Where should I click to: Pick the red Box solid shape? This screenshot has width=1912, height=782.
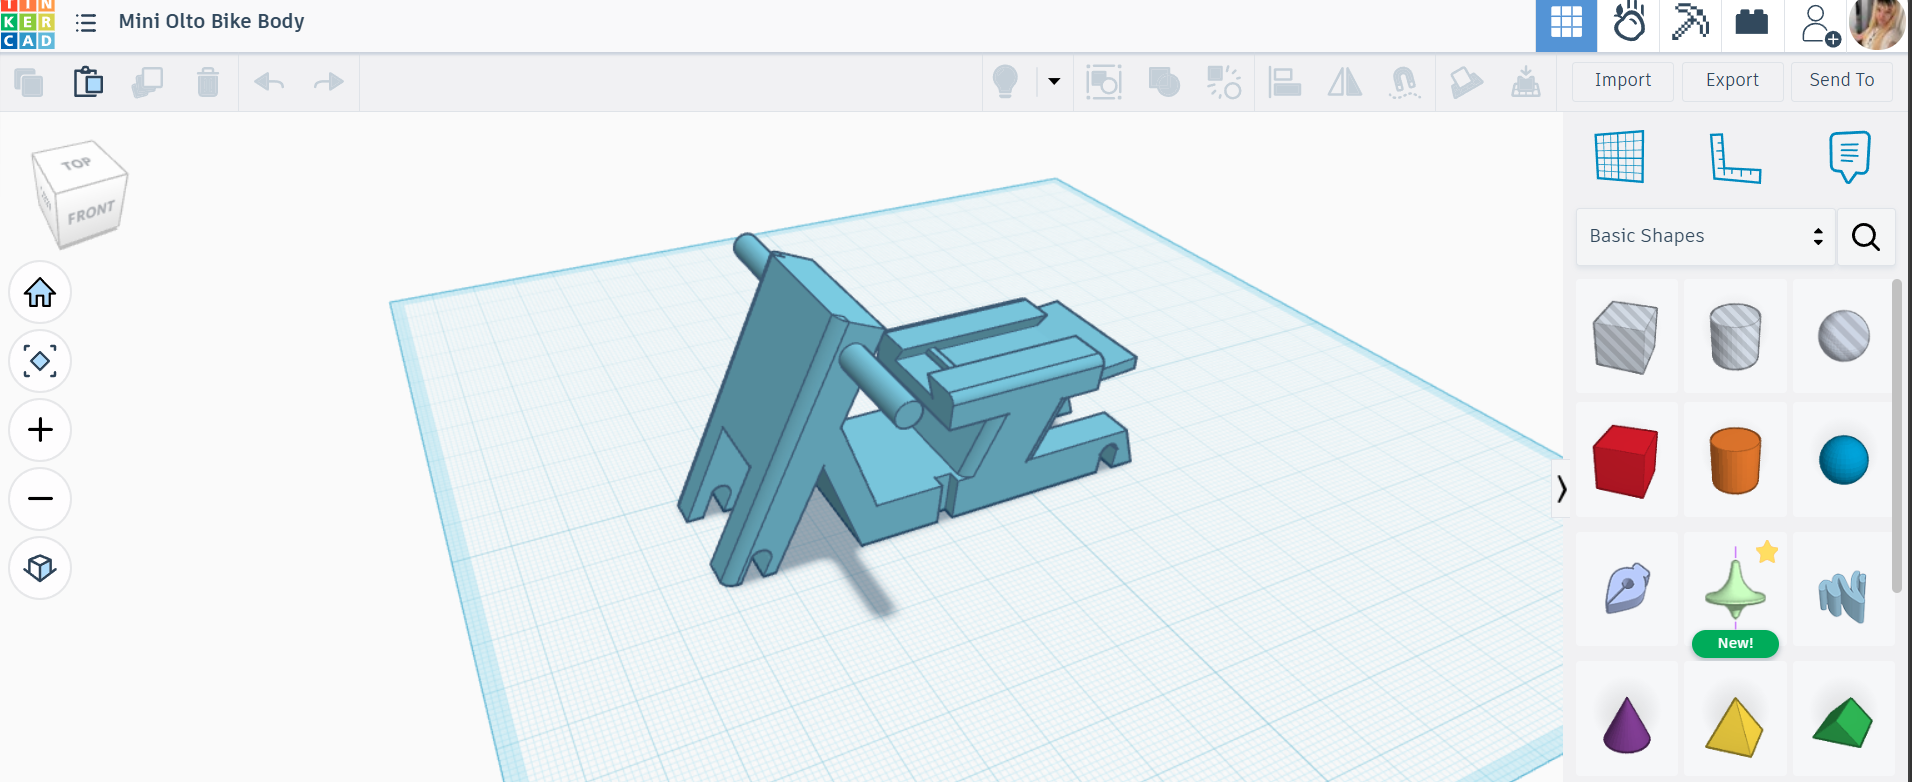1626,461
